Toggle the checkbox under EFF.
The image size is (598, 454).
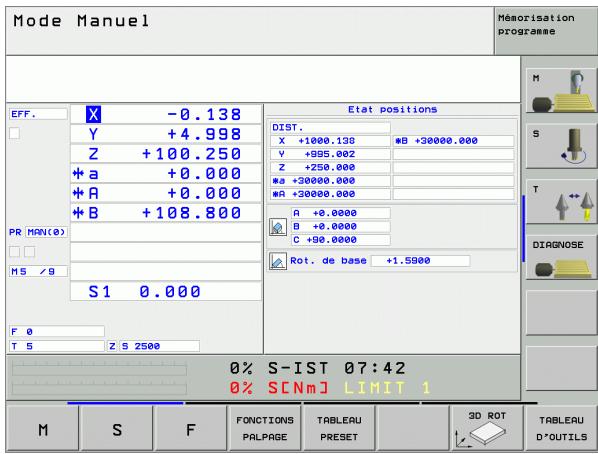(14, 133)
